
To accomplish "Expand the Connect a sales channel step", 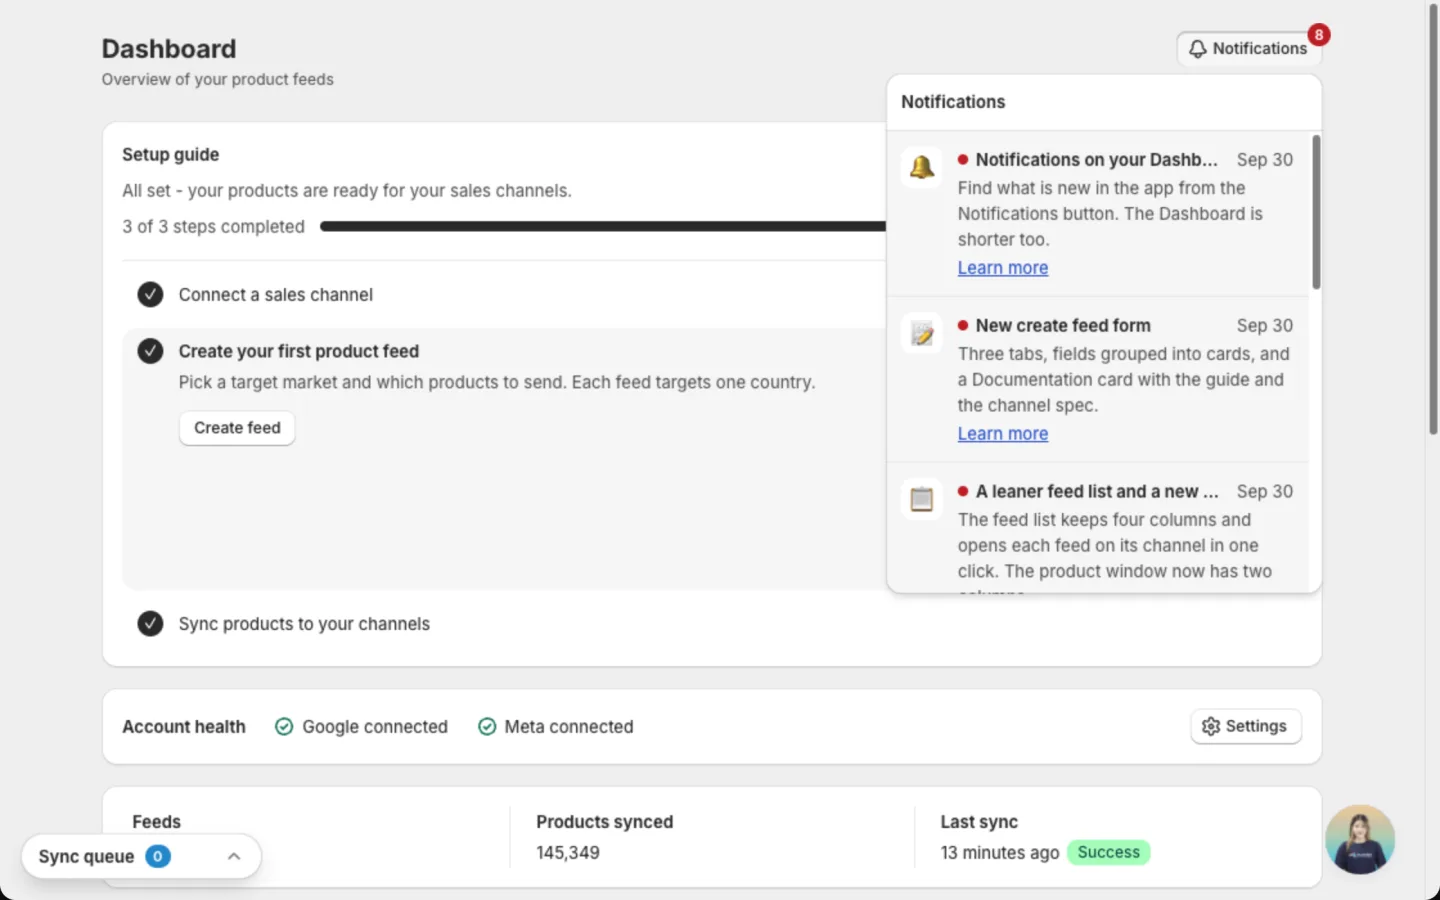I will click(x=275, y=295).
